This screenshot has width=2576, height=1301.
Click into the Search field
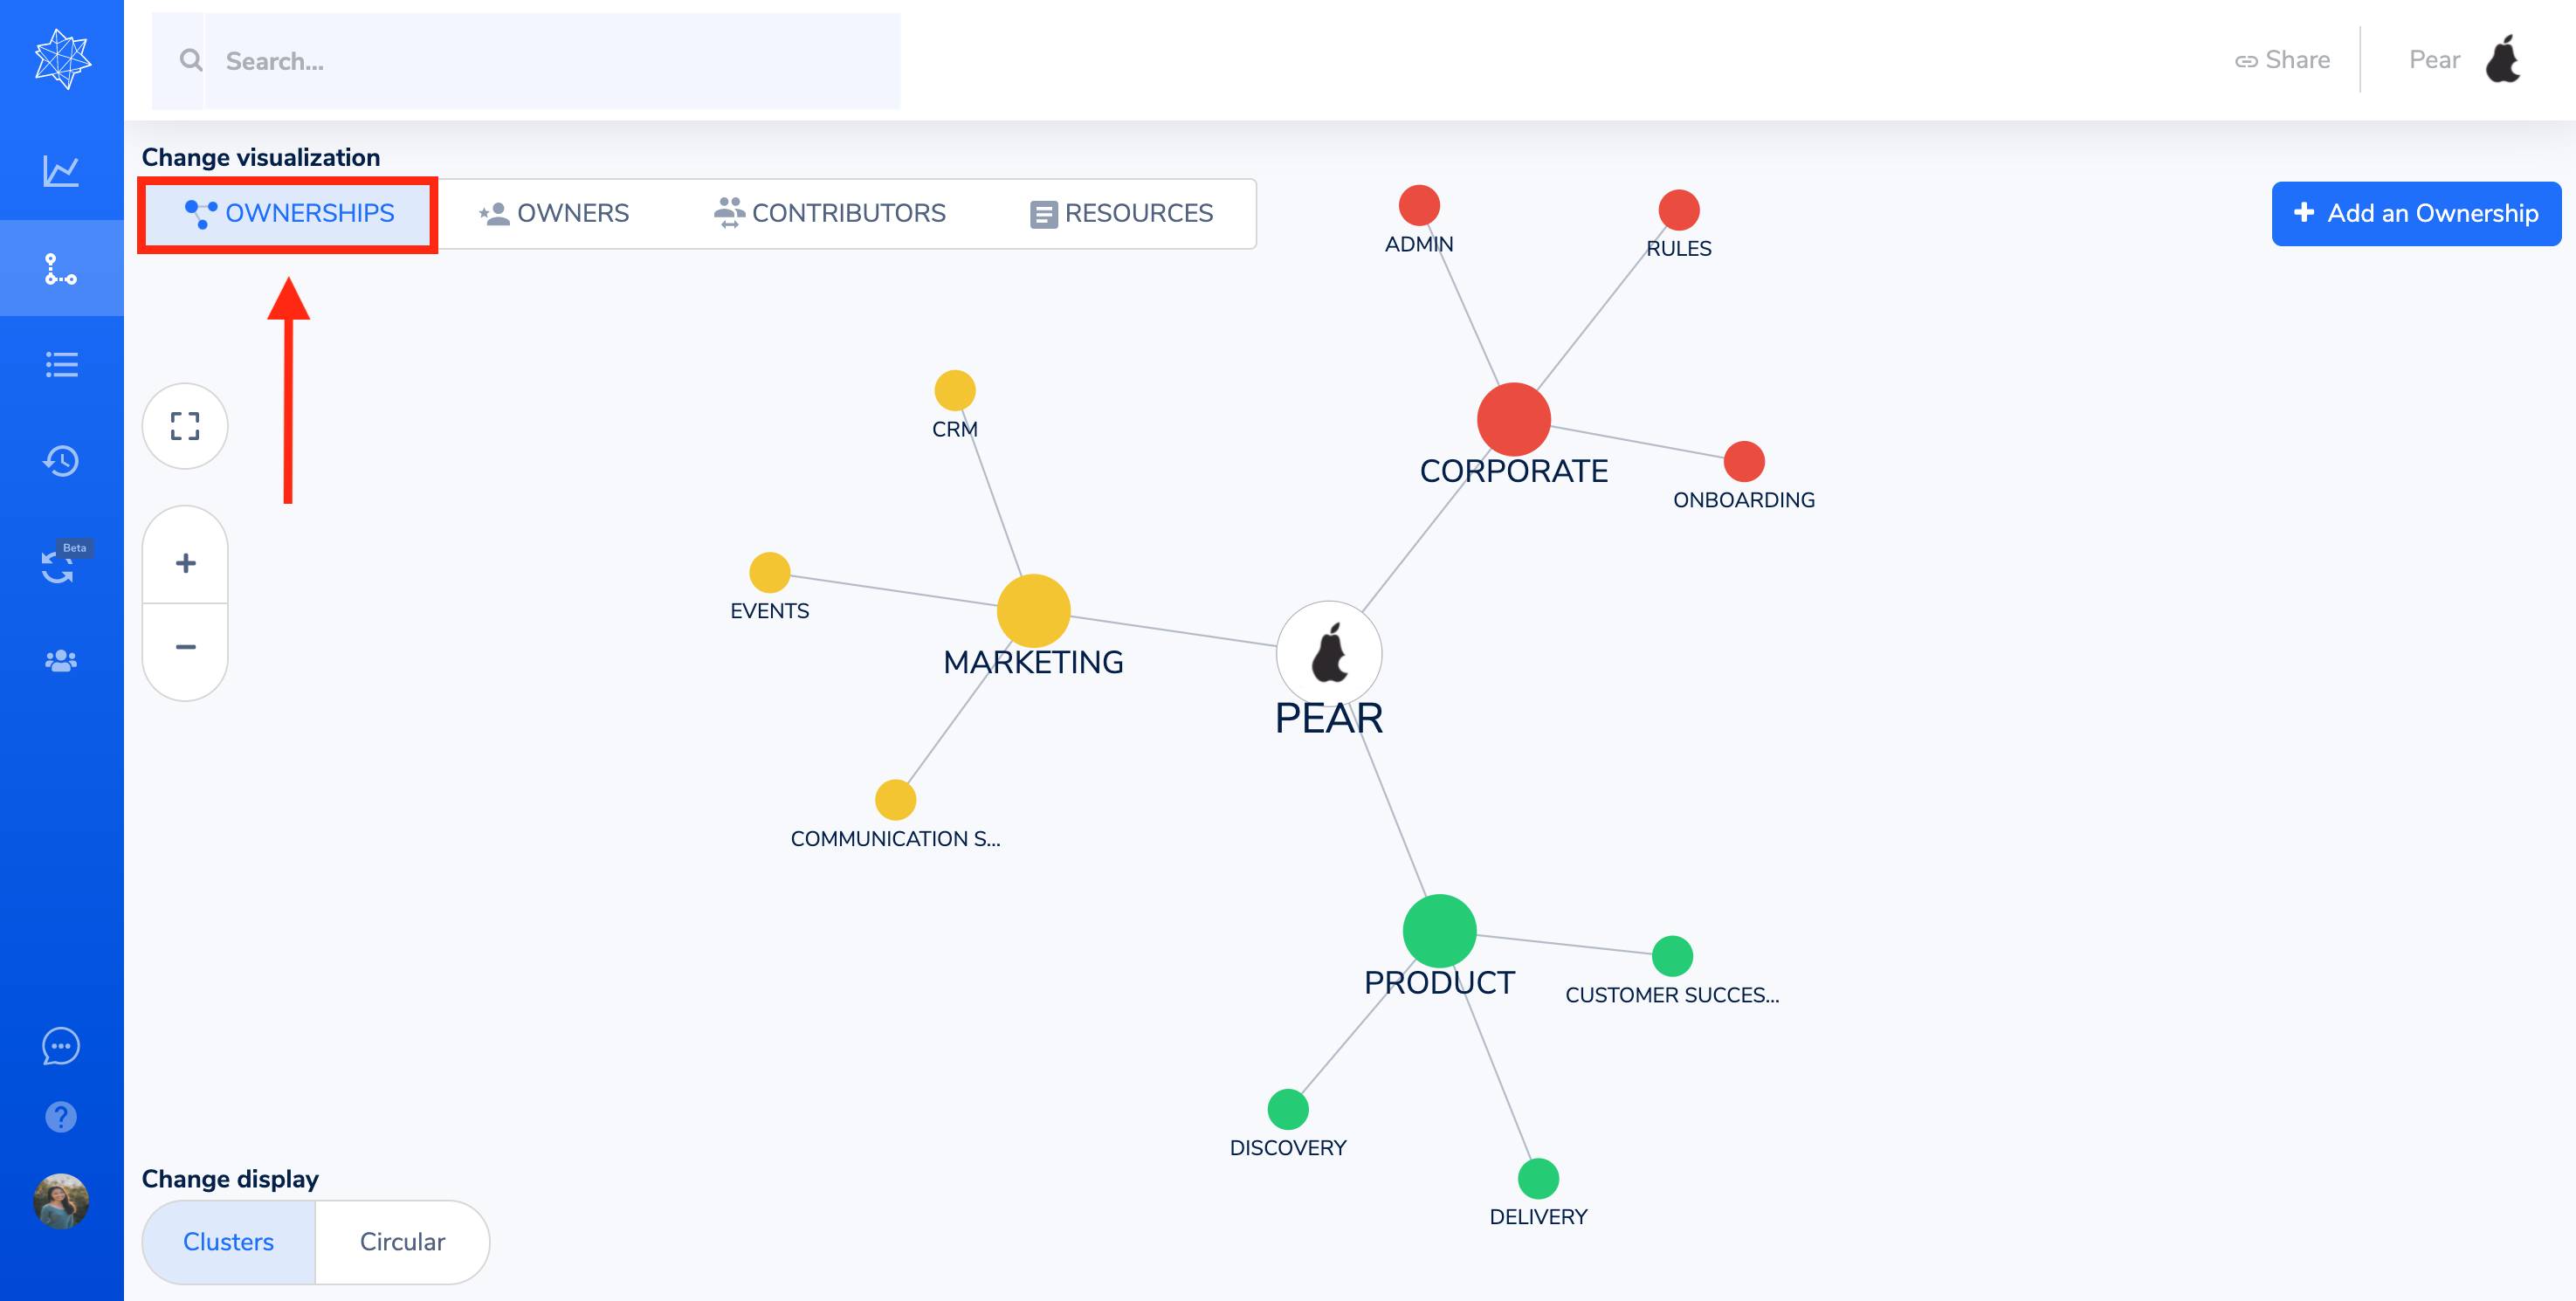tap(550, 61)
